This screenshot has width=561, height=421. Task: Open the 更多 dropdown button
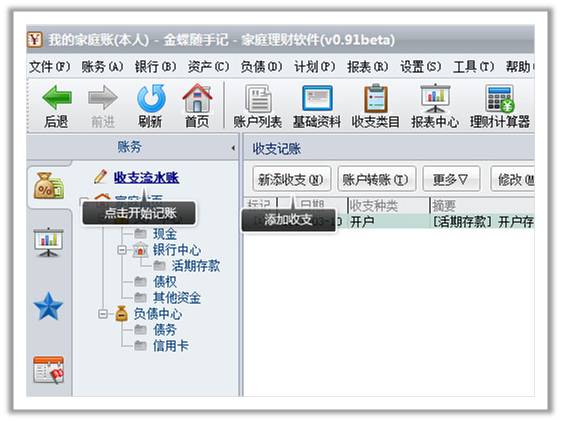coord(451,179)
